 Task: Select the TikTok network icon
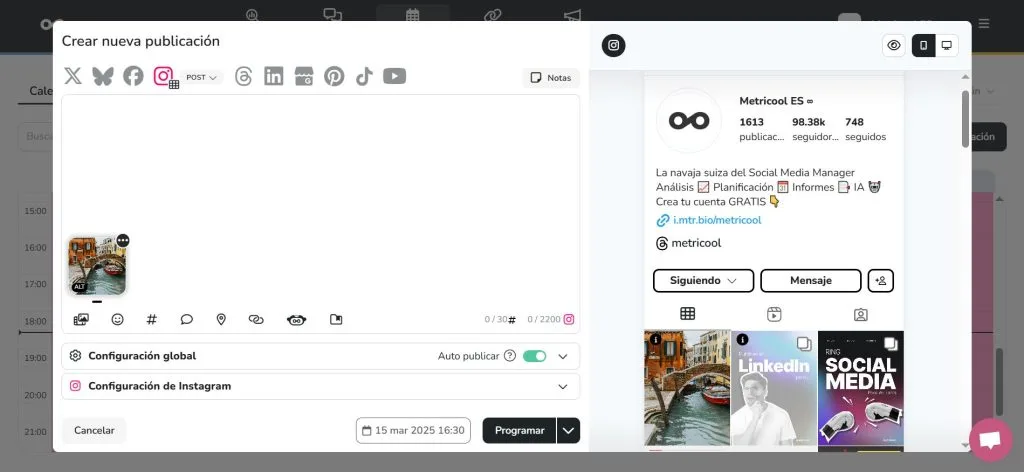(364, 76)
